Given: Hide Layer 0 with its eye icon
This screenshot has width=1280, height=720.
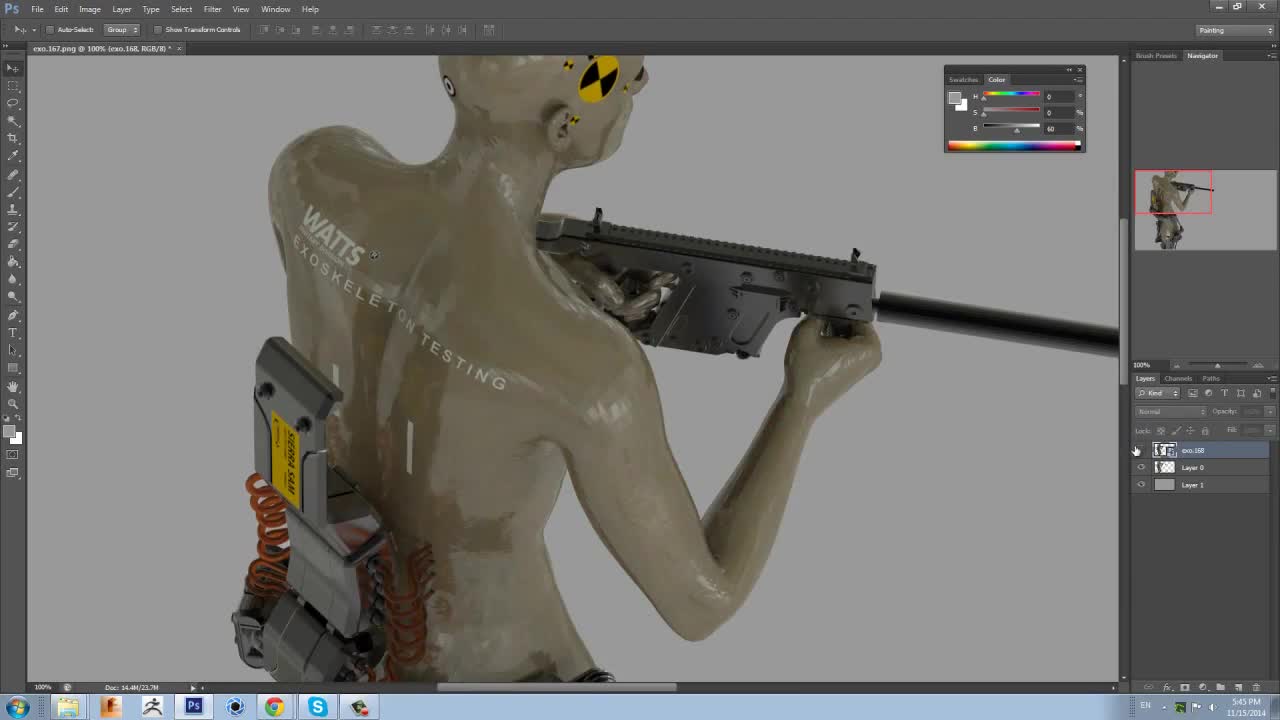Looking at the screenshot, I should pyautogui.click(x=1141, y=467).
